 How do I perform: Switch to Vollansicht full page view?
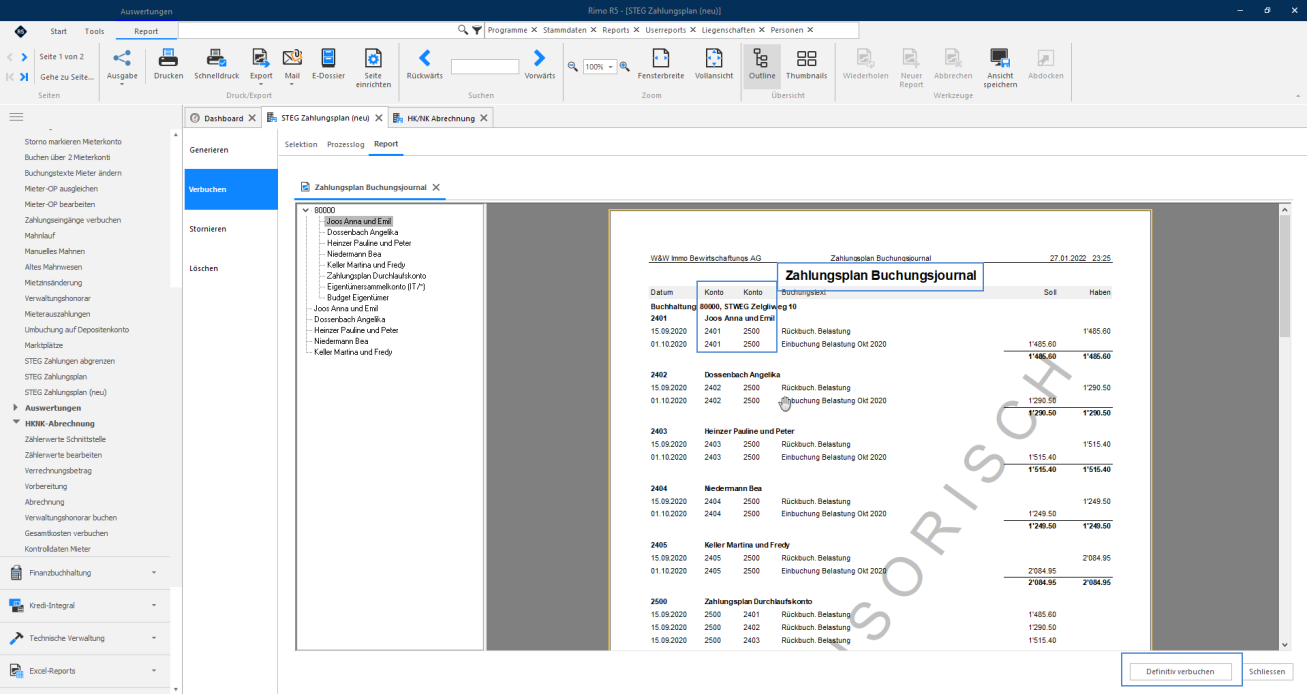[714, 64]
